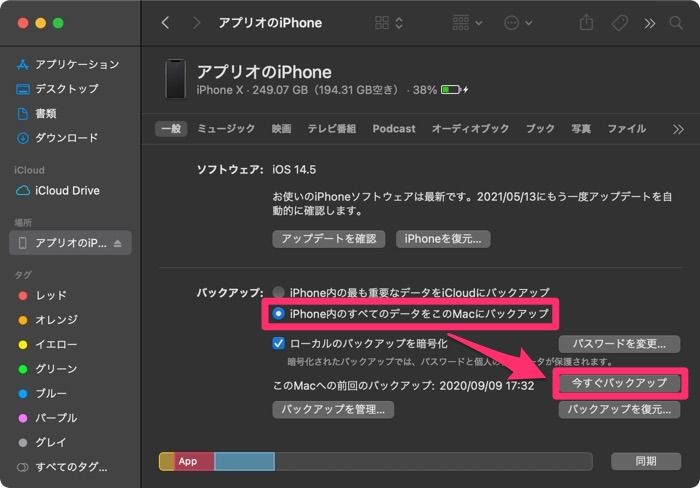The image size is (700, 488).
Task: Open iCloud Drive in the sidebar
Action: point(58,191)
